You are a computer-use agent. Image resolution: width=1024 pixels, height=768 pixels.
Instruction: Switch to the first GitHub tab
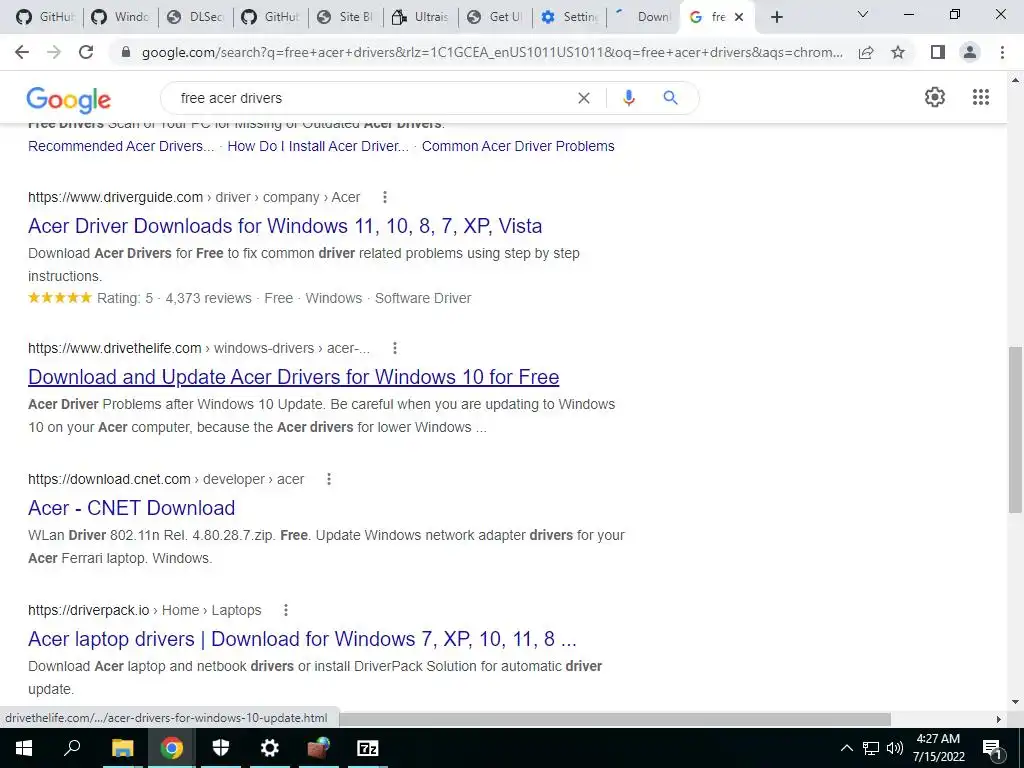pos(46,17)
